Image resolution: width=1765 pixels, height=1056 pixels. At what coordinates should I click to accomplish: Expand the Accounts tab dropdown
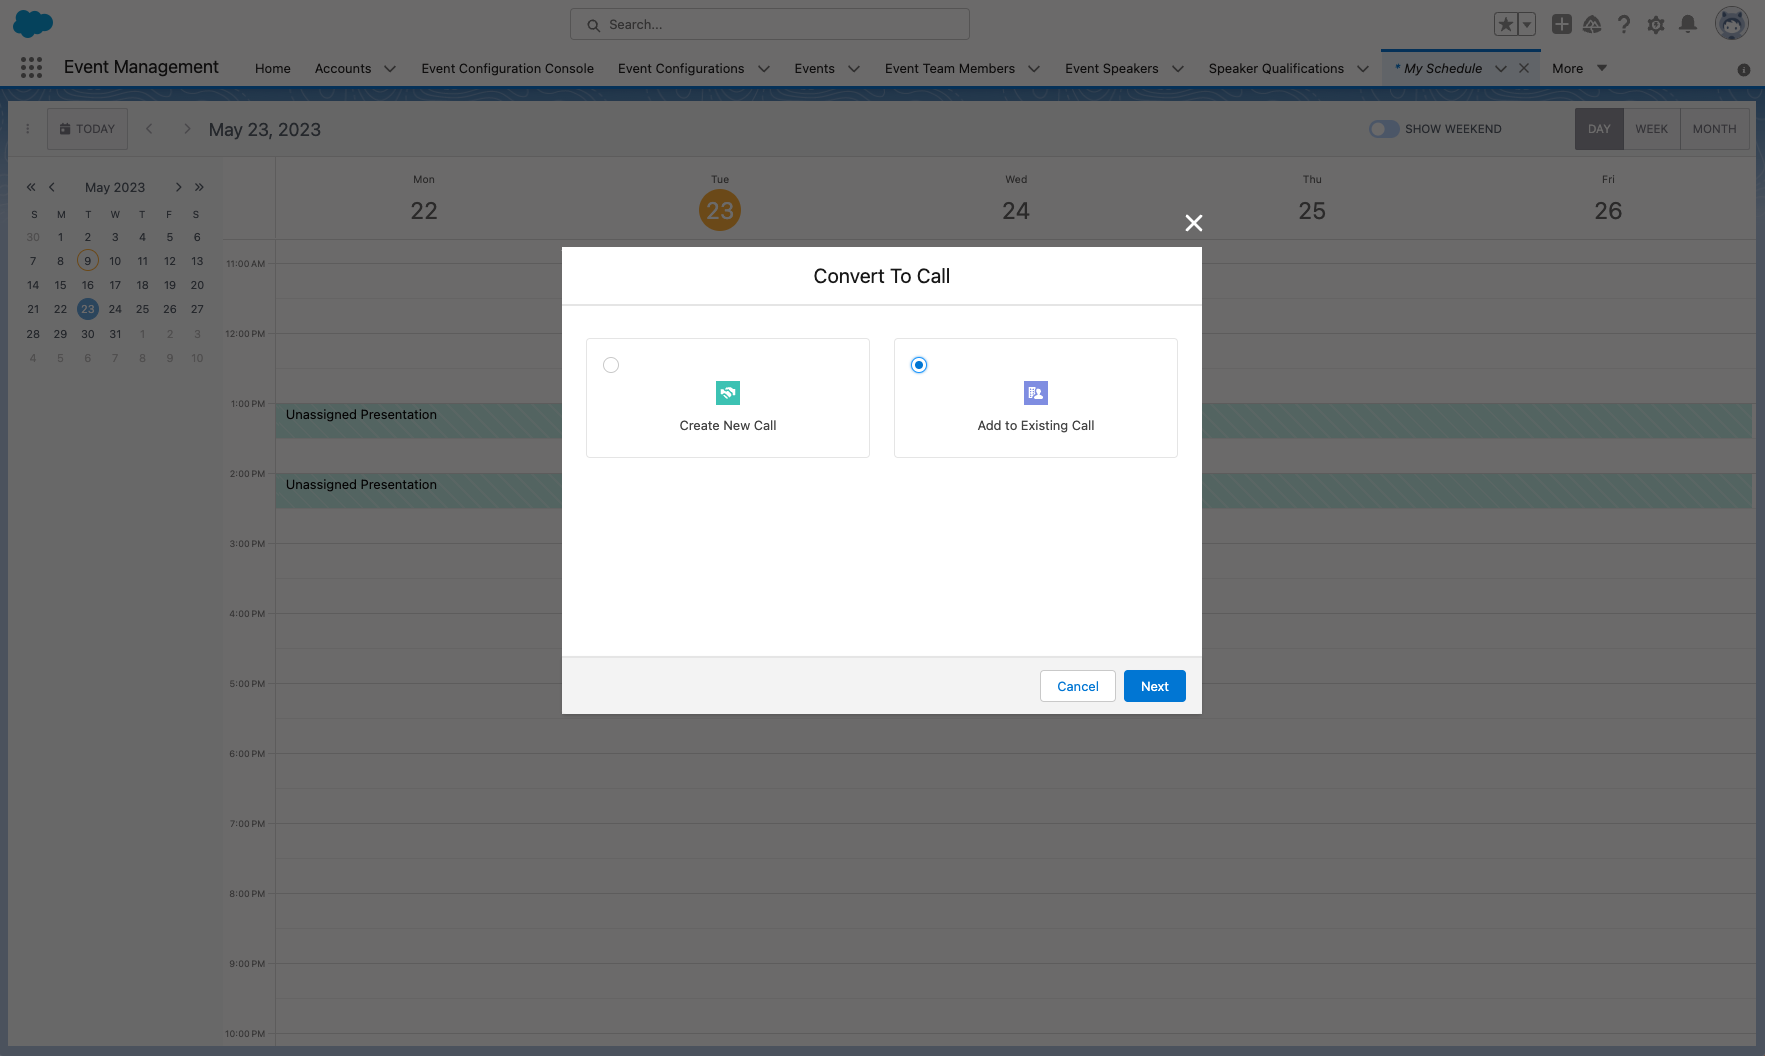[390, 69]
